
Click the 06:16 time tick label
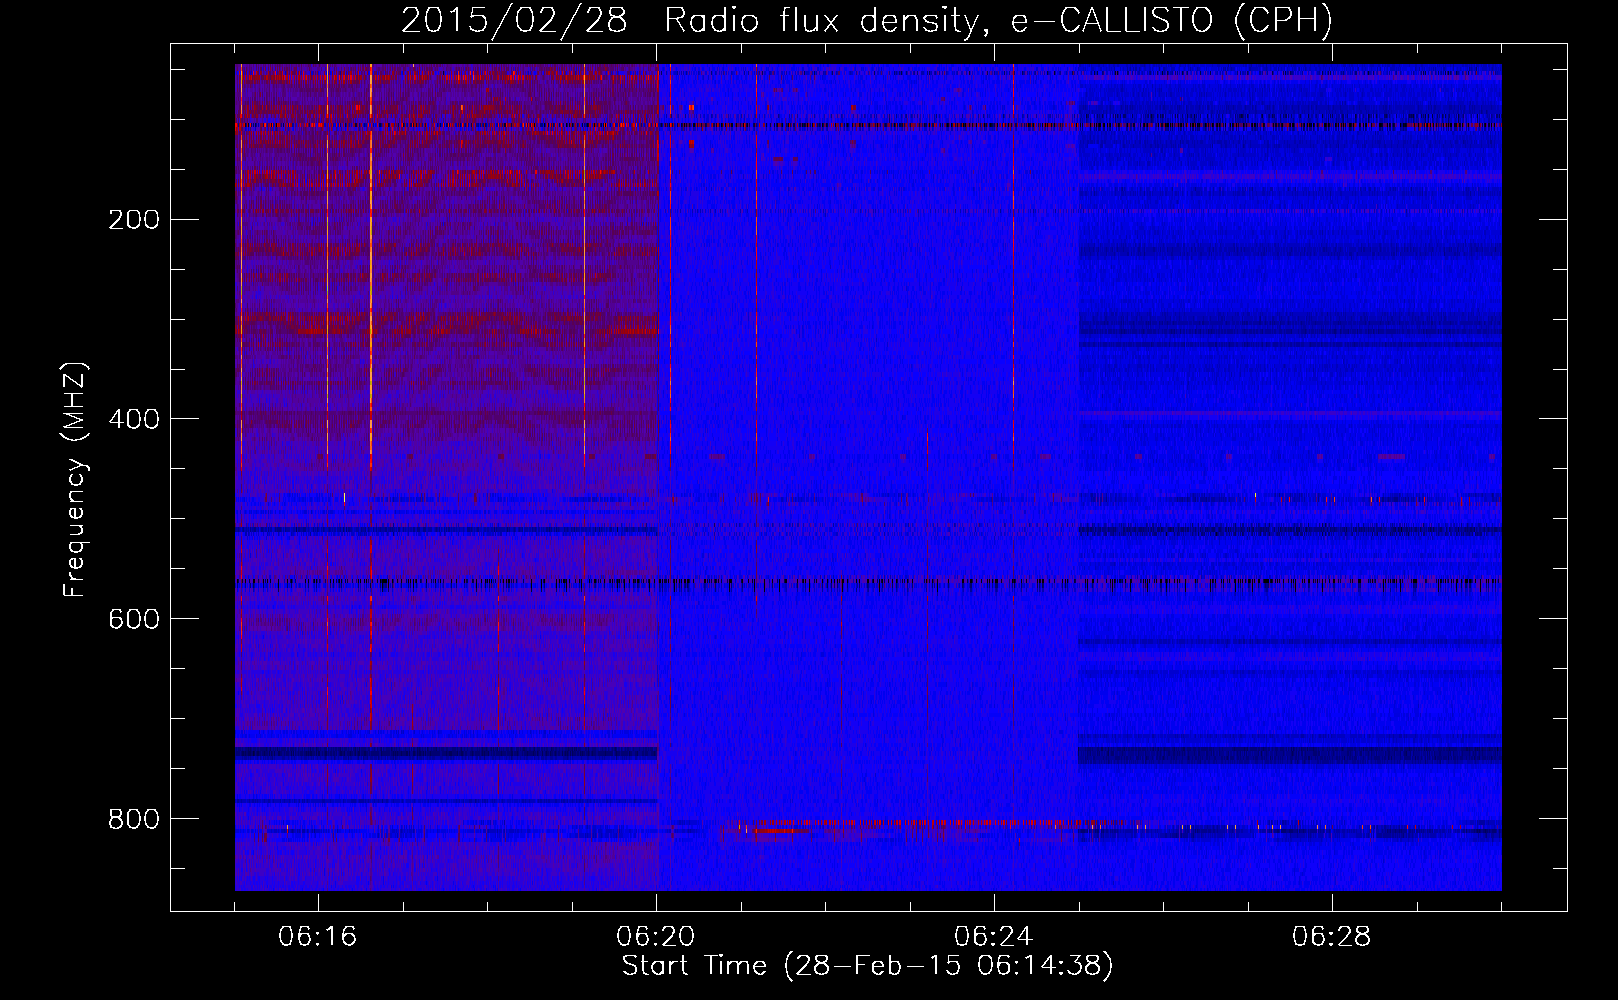click(x=318, y=937)
